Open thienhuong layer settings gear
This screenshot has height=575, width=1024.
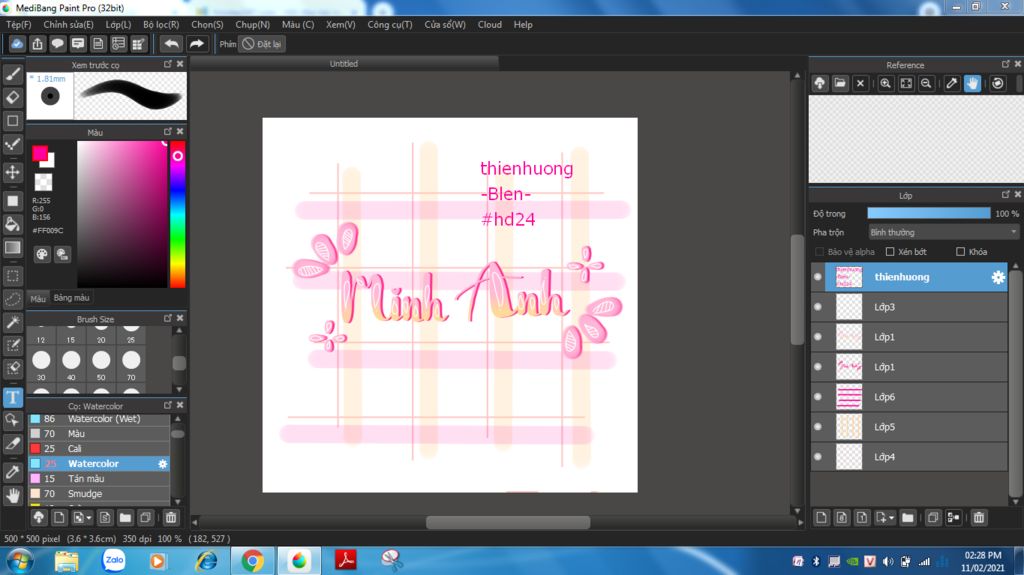coord(998,277)
